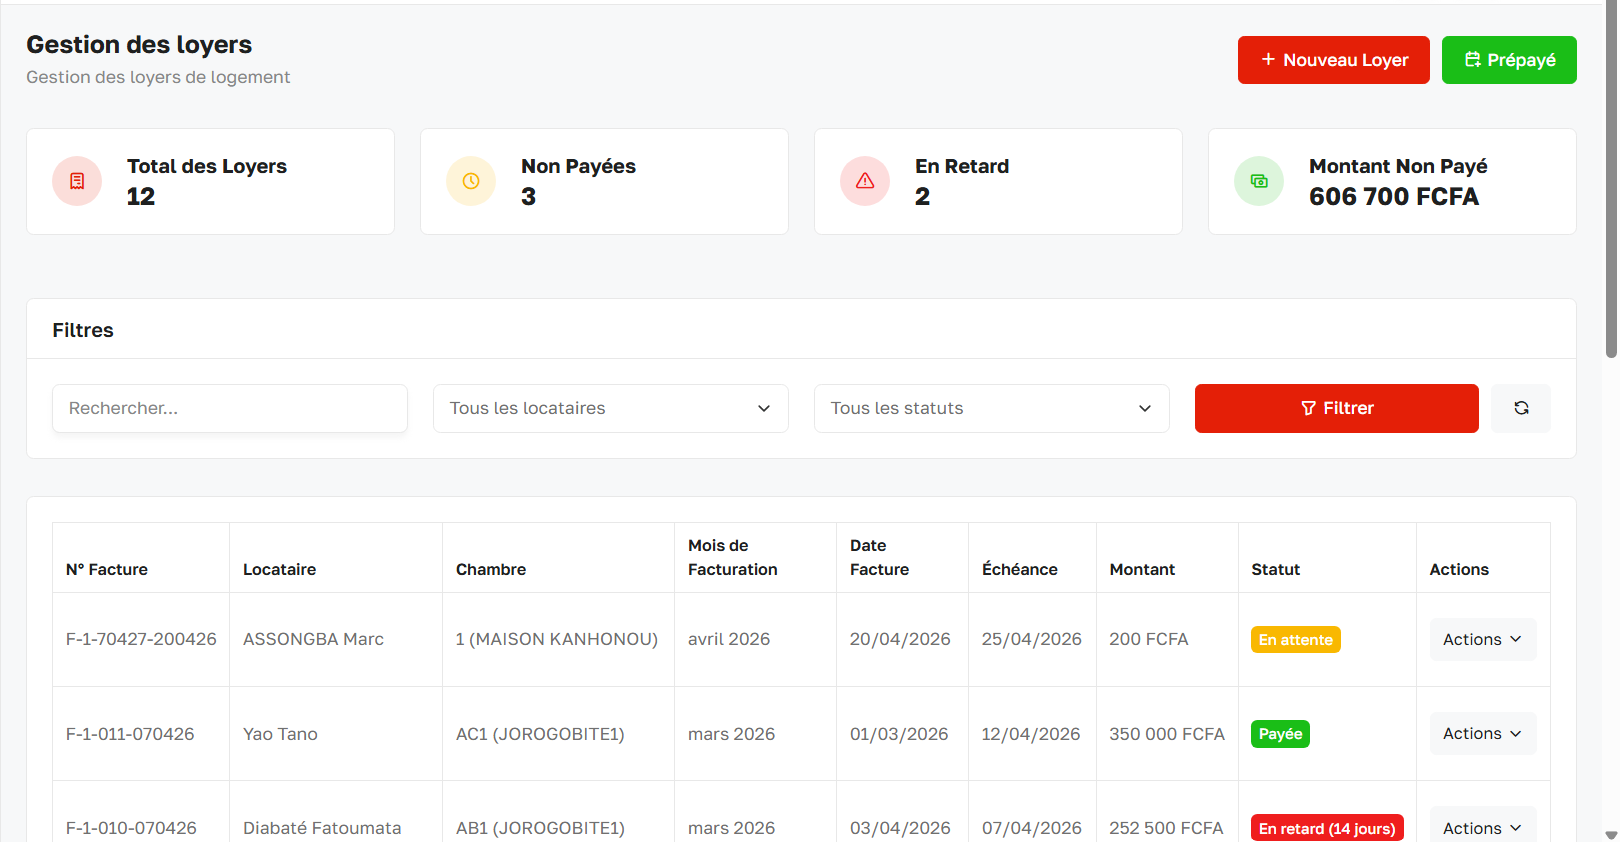This screenshot has height=842, width=1620.
Task: Click the reset filters refresh icon button
Action: 1521,408
